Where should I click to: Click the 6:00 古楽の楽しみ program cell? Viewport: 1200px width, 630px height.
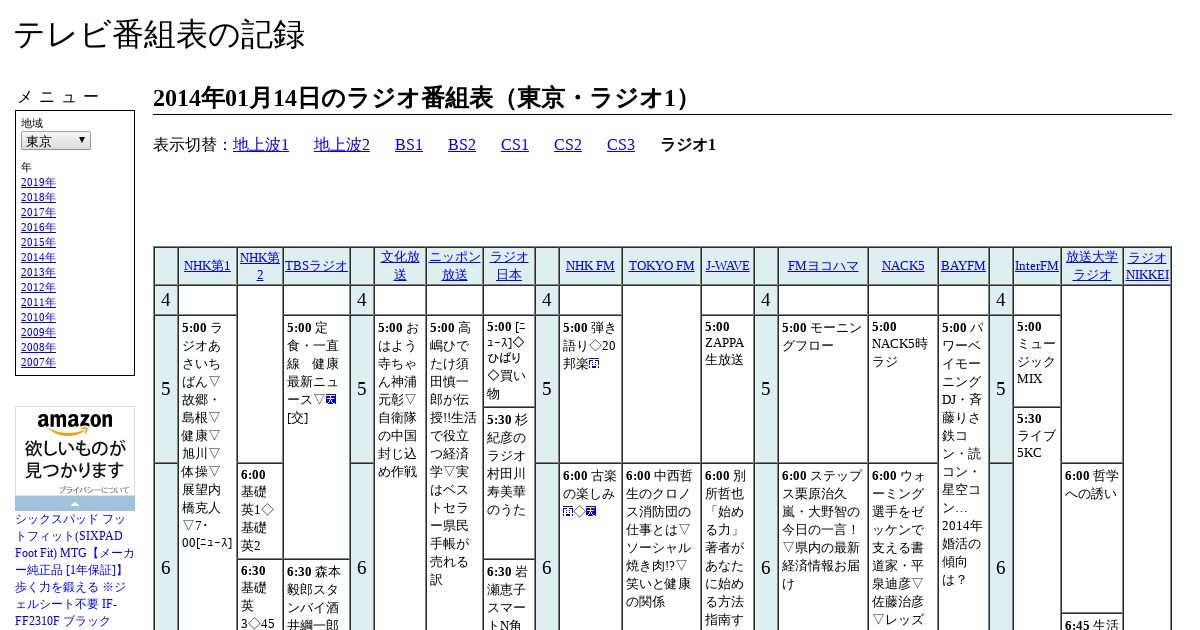coord(590,546)
